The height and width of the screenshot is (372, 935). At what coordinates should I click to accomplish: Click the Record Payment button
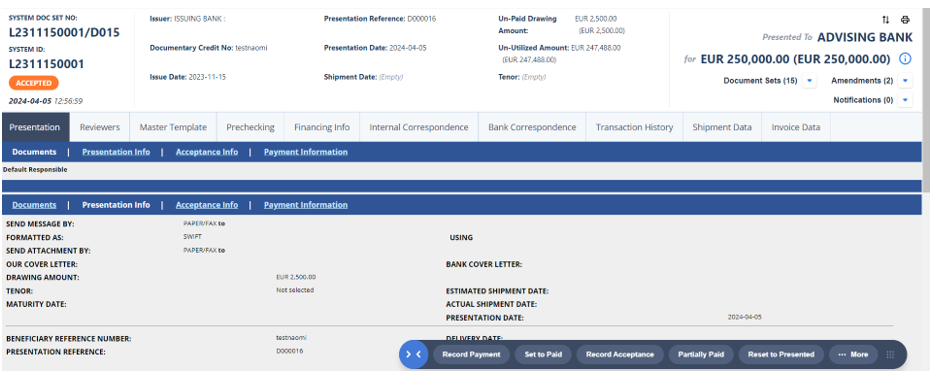pyautogui.click(x=471, y=355)
